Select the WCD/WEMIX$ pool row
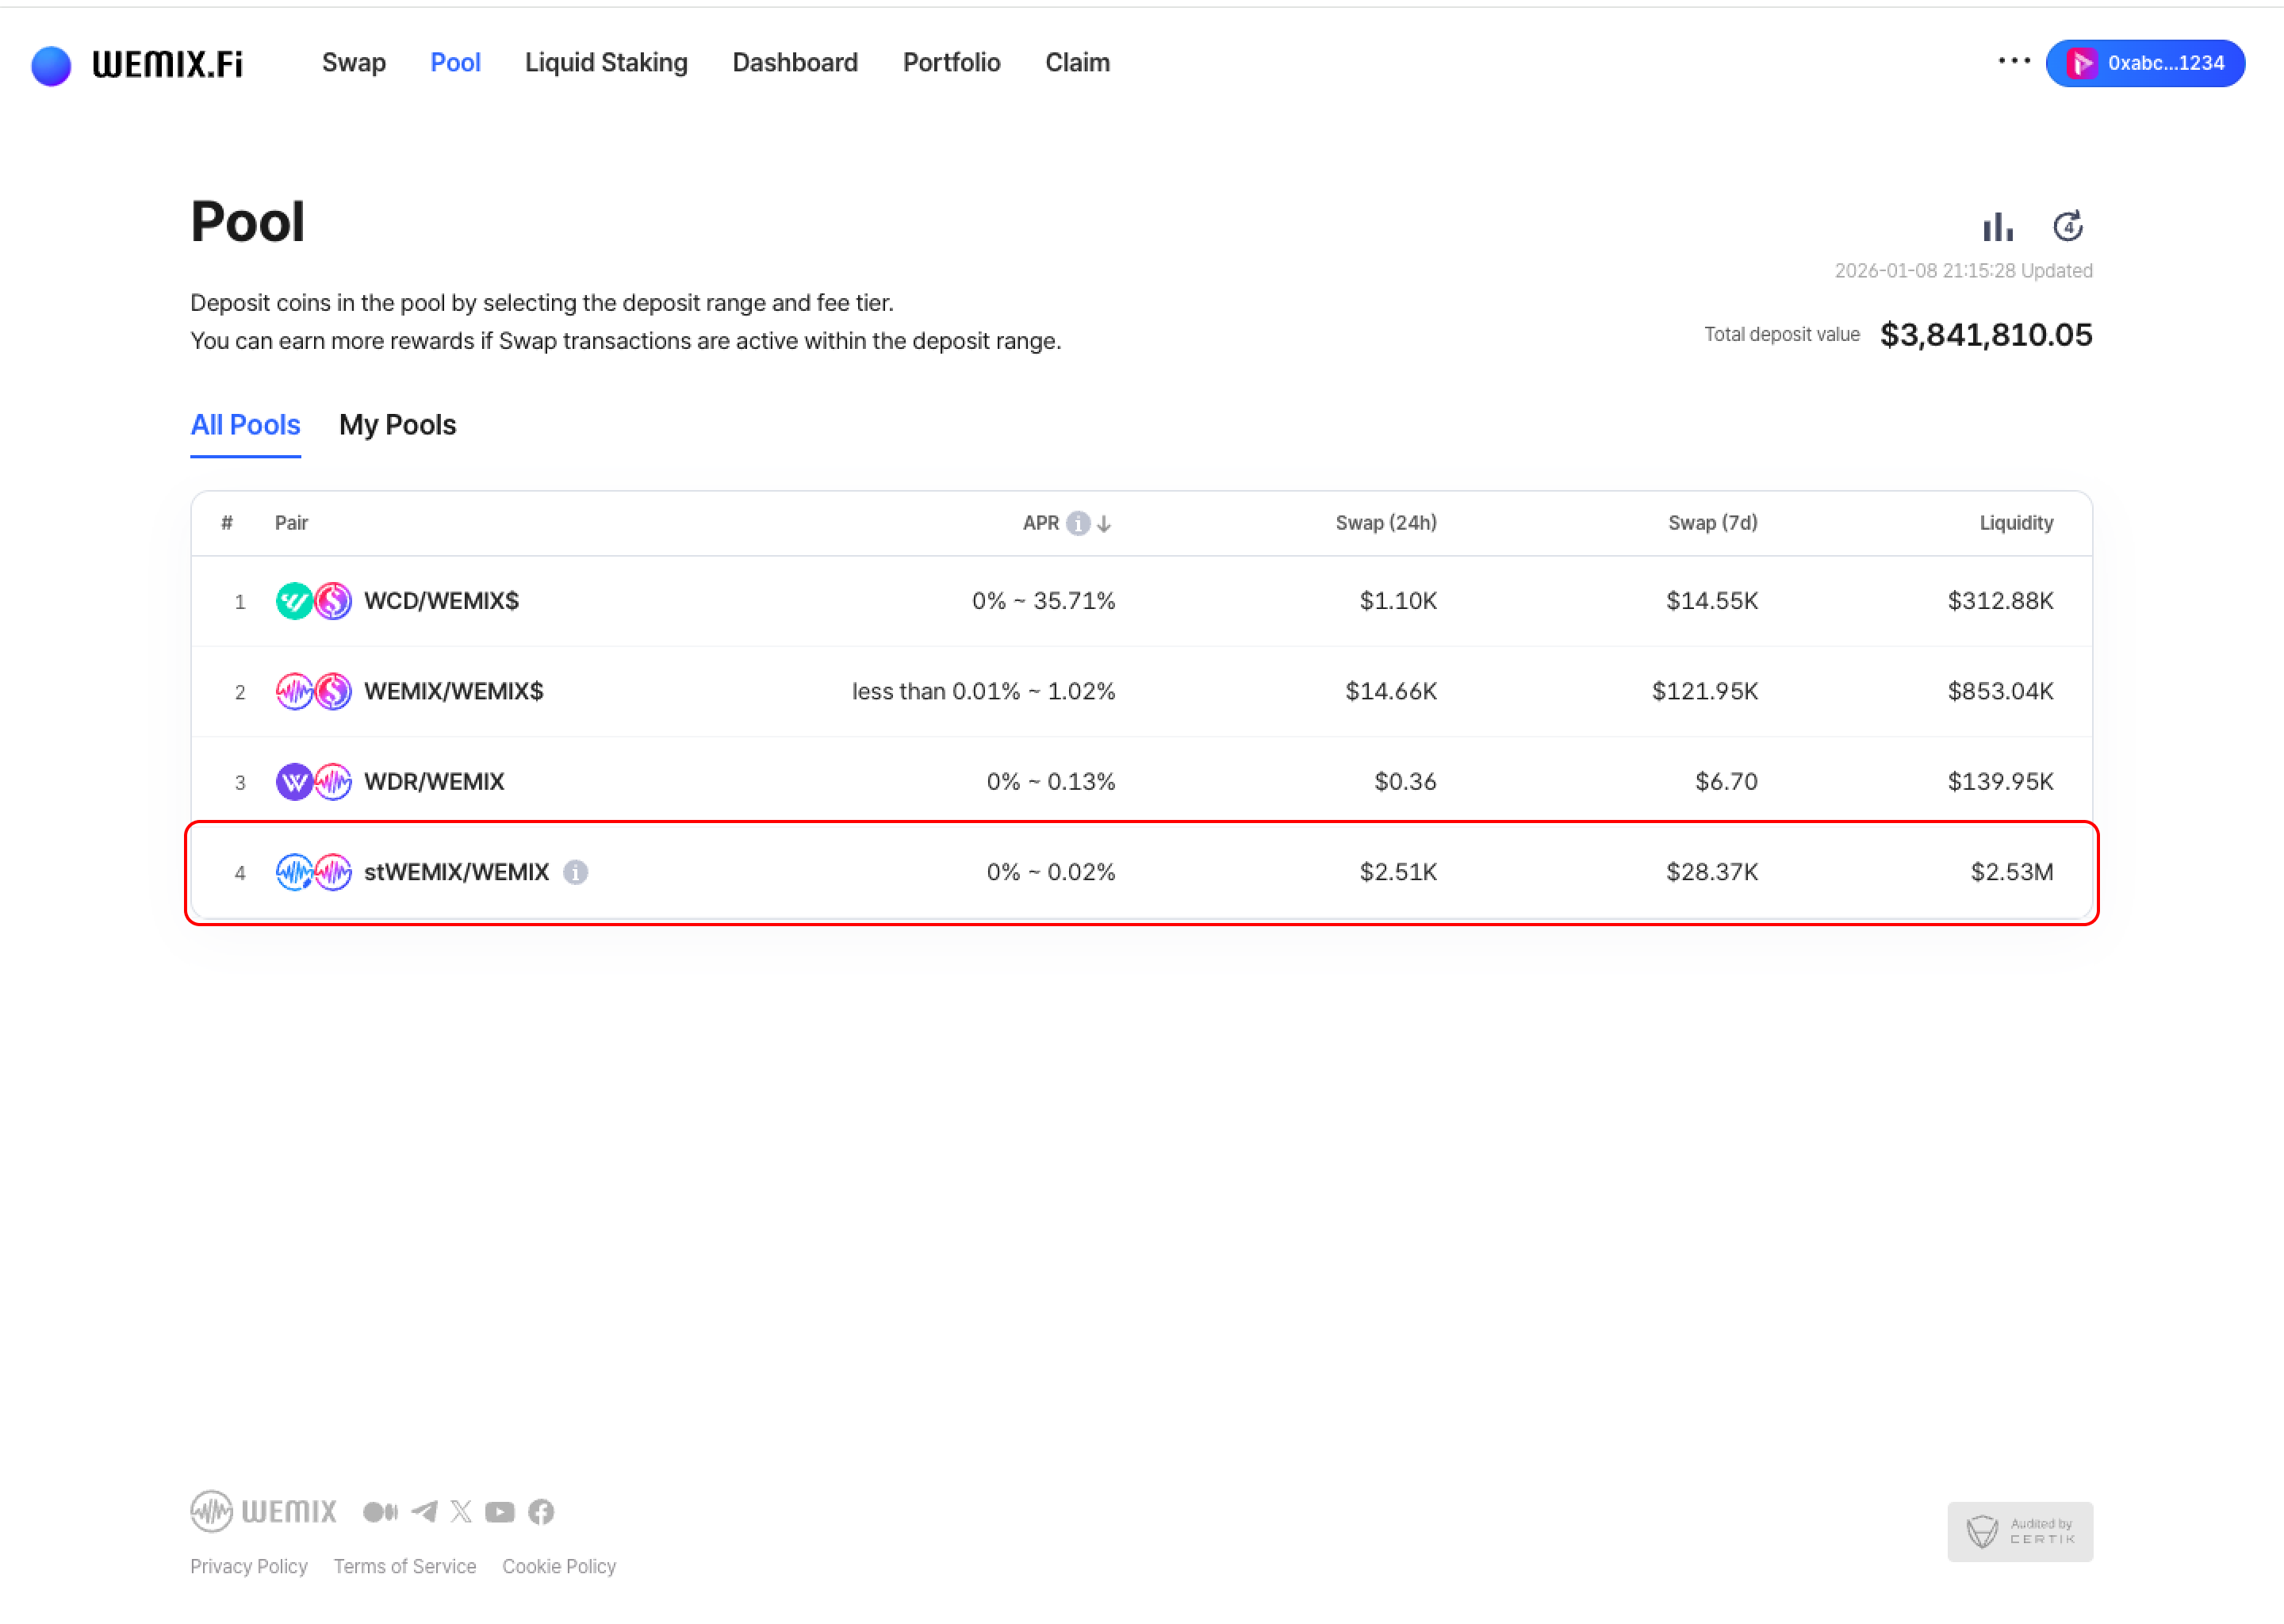 pos(1141,601)
